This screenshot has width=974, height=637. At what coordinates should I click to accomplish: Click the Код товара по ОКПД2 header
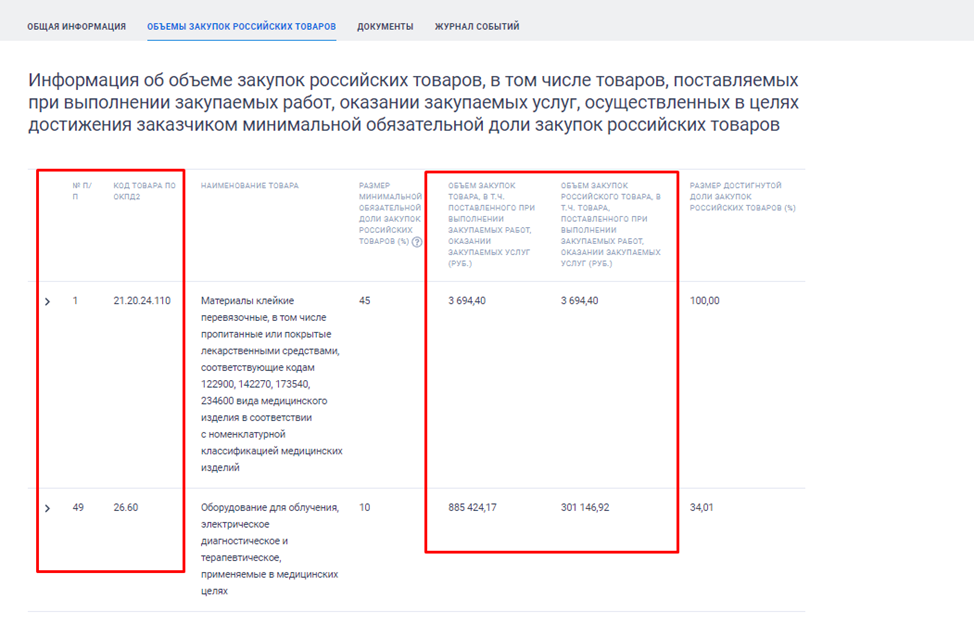pos(144,191)
